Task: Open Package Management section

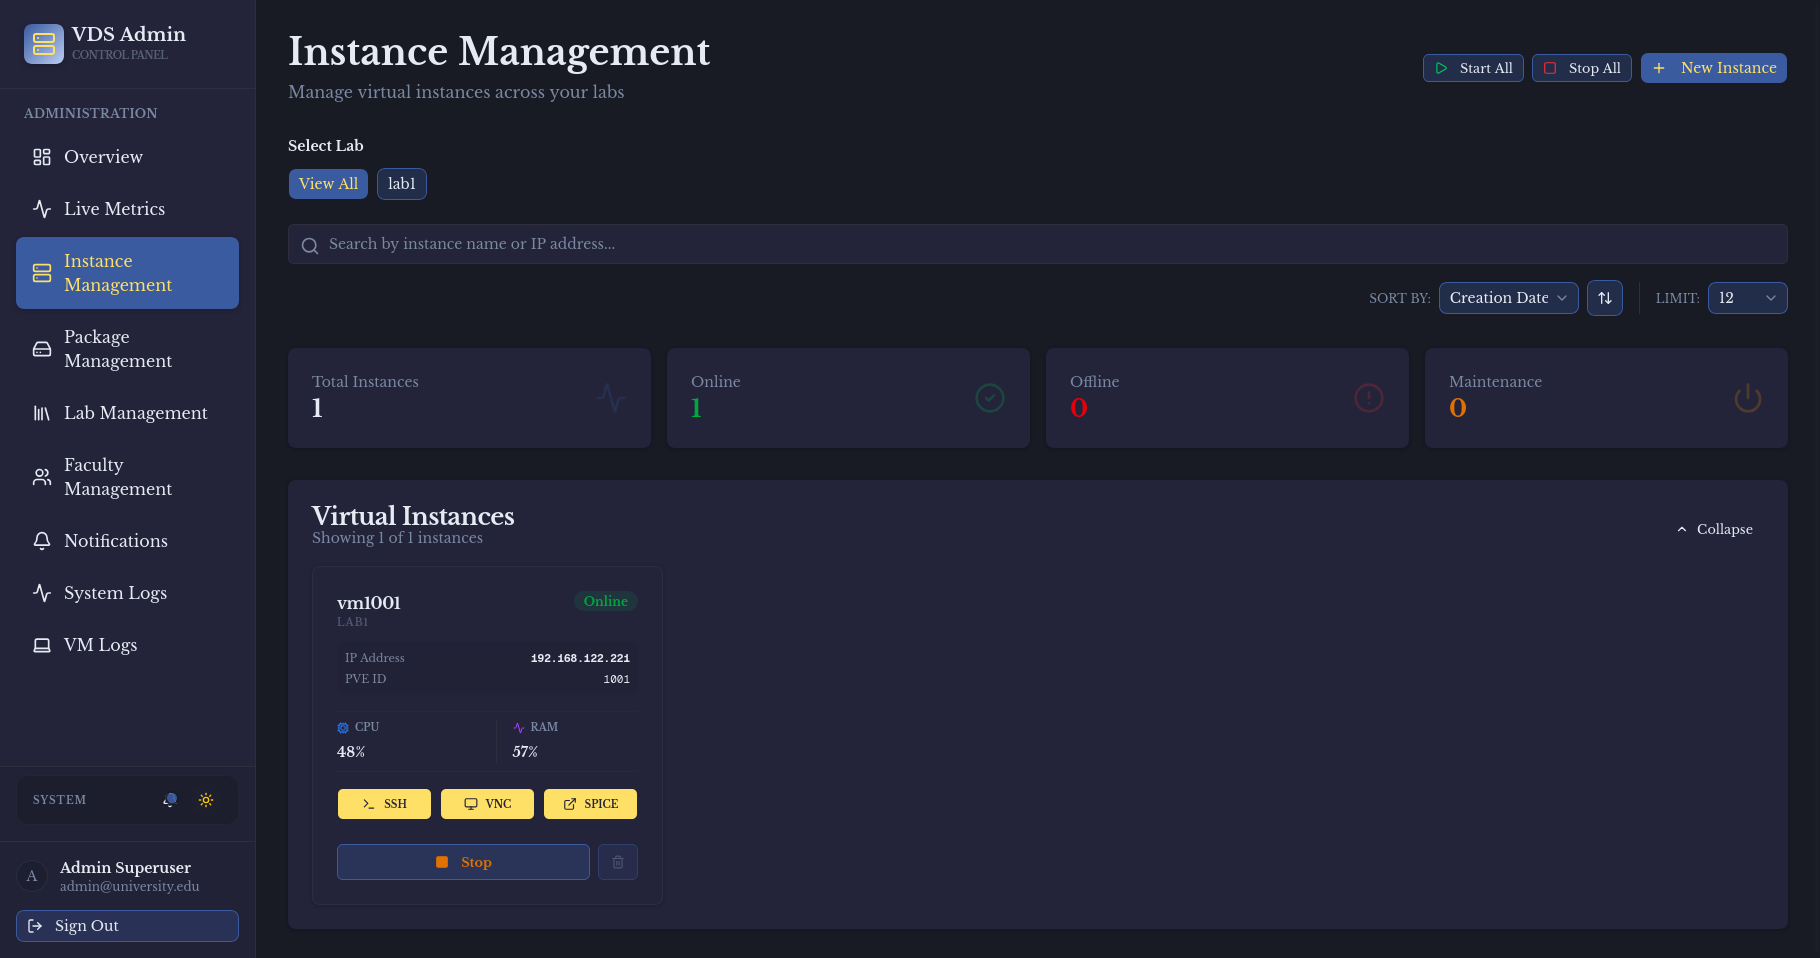Action: point(128,349)
